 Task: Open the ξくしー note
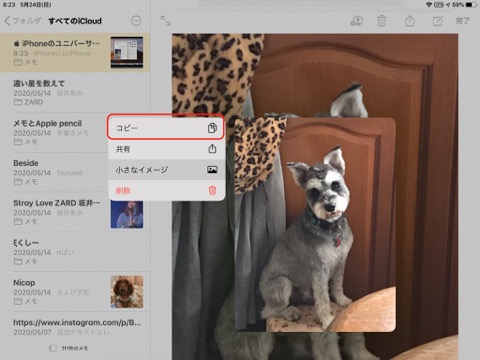click(x=75, y=252)
